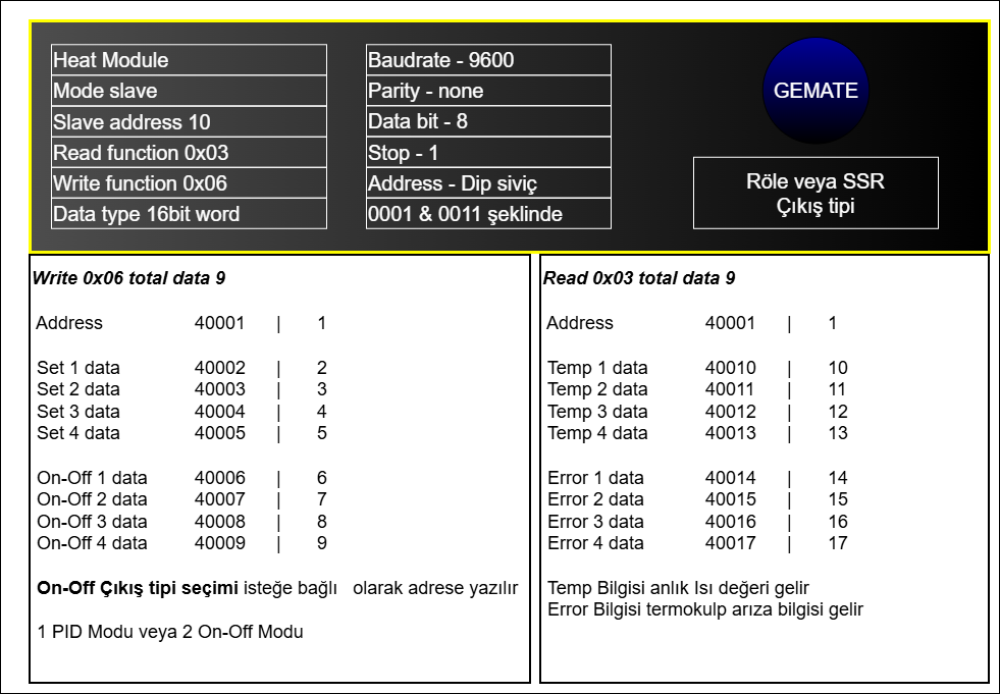Click the Röle veya SSR Çıkış tipi box
The height and width of the screenshot is (694, 1000).
coord(816,193)
